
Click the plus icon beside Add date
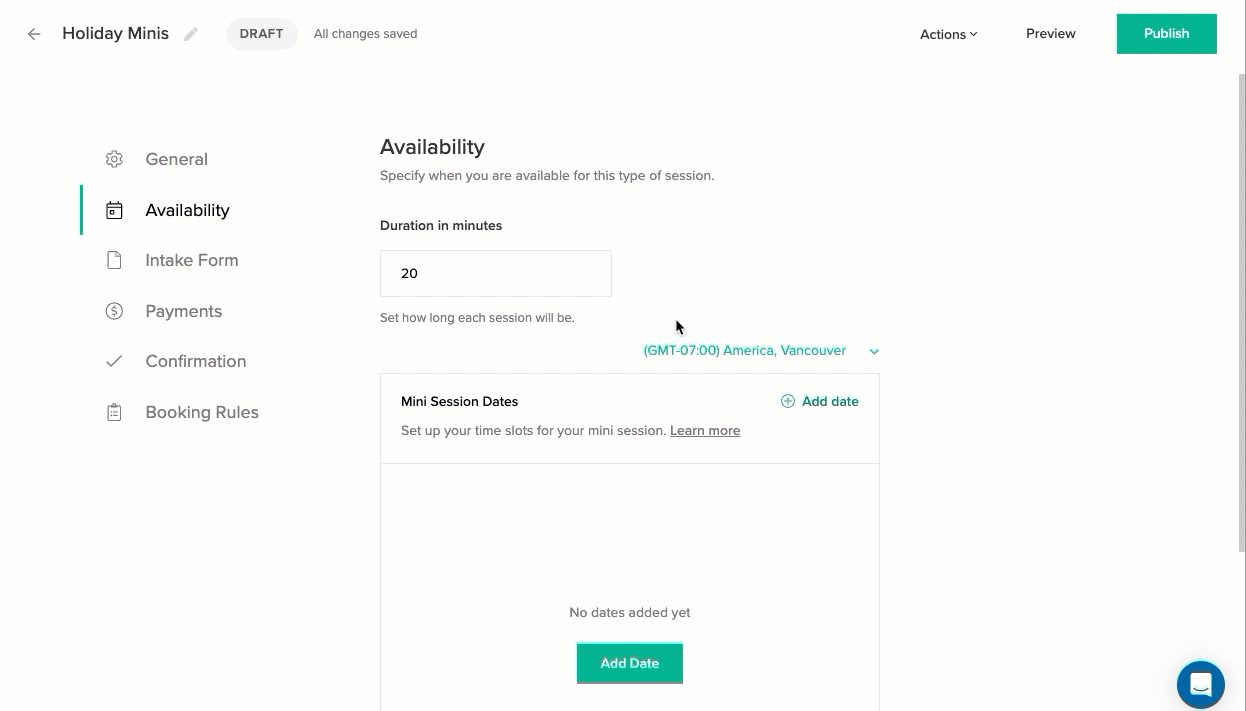(x=788, y=401)
